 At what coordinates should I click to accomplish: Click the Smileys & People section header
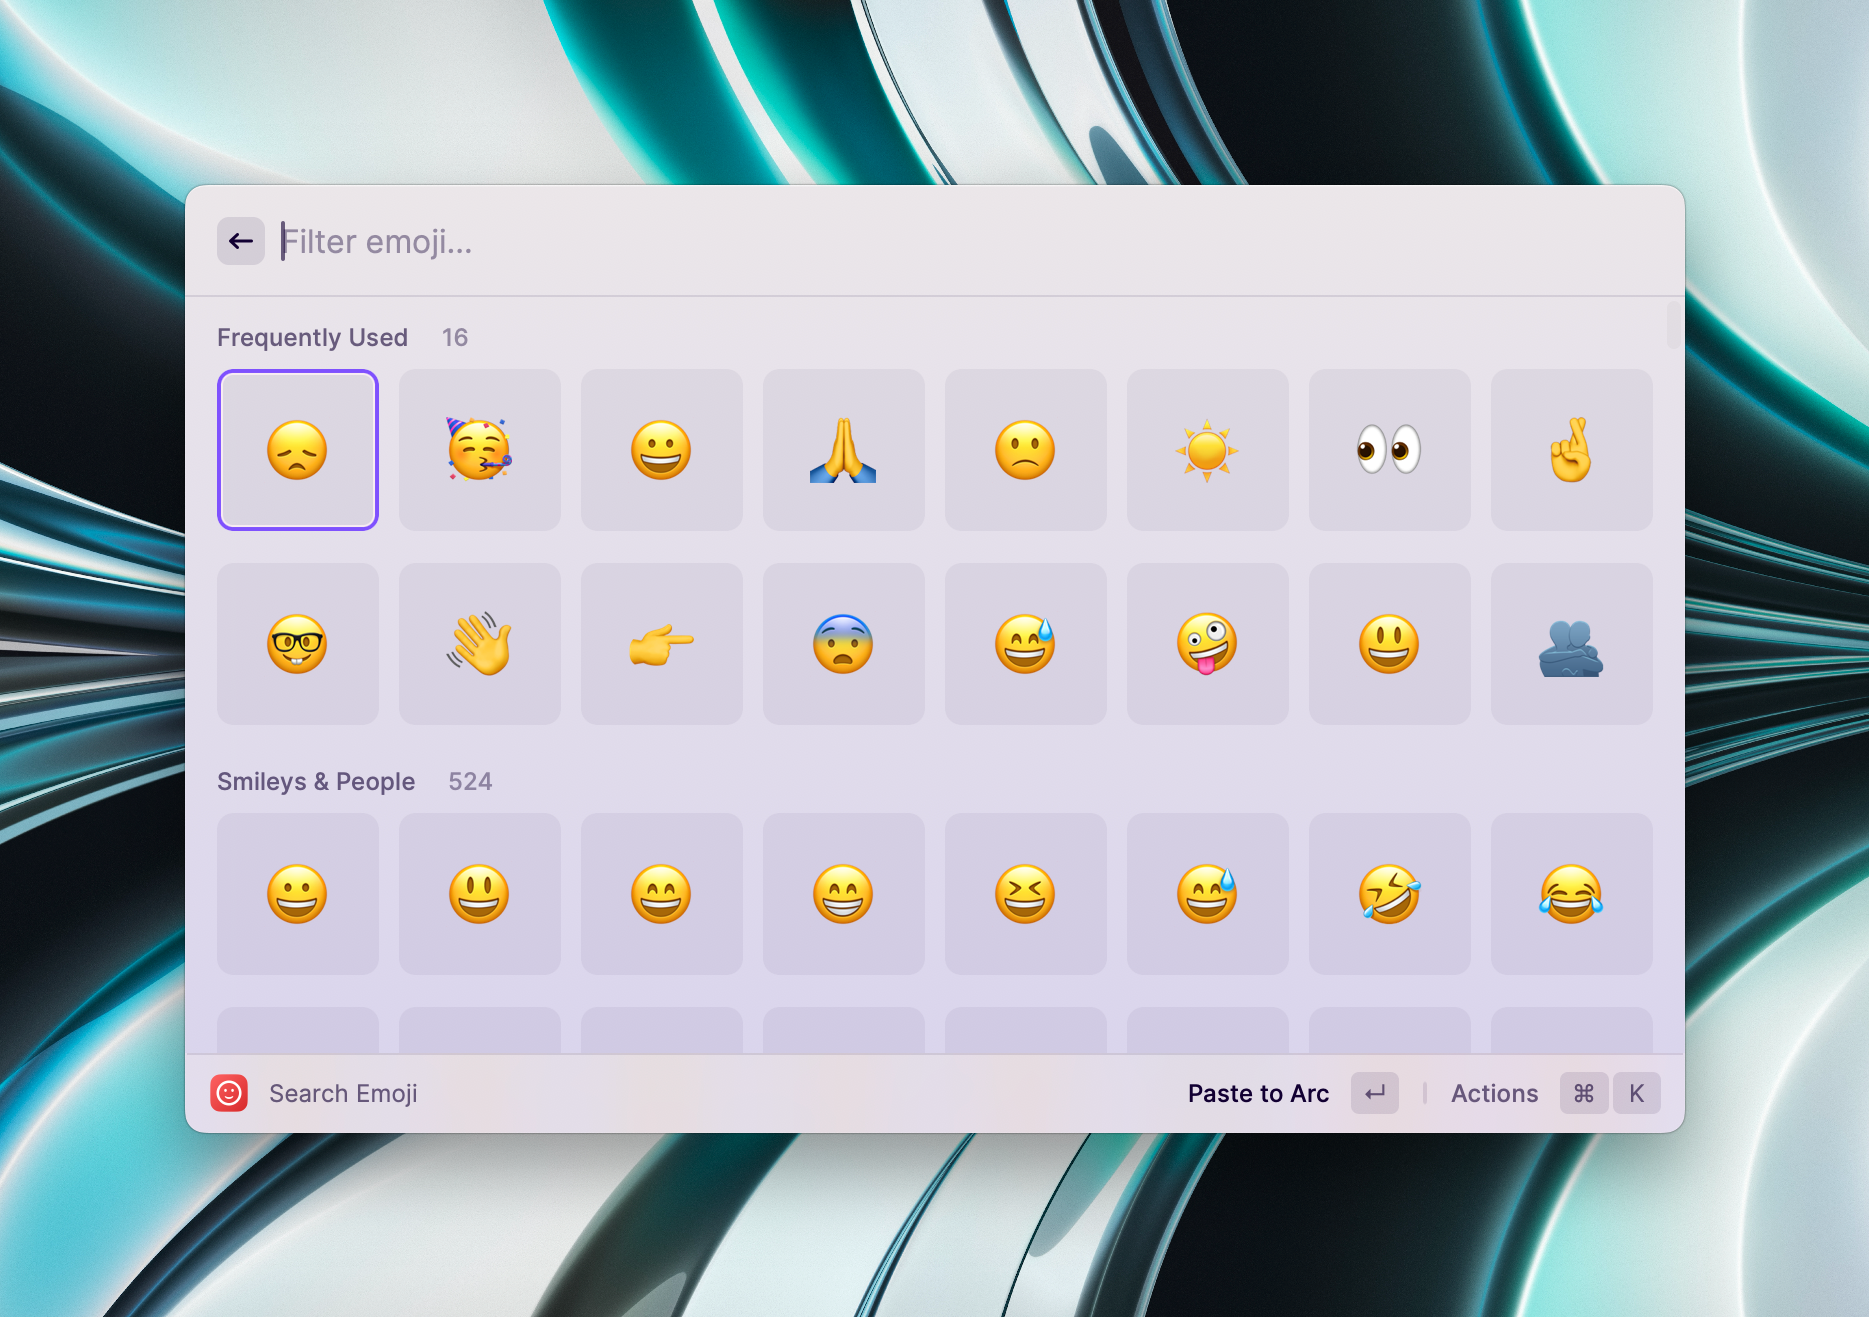(316, 782)
